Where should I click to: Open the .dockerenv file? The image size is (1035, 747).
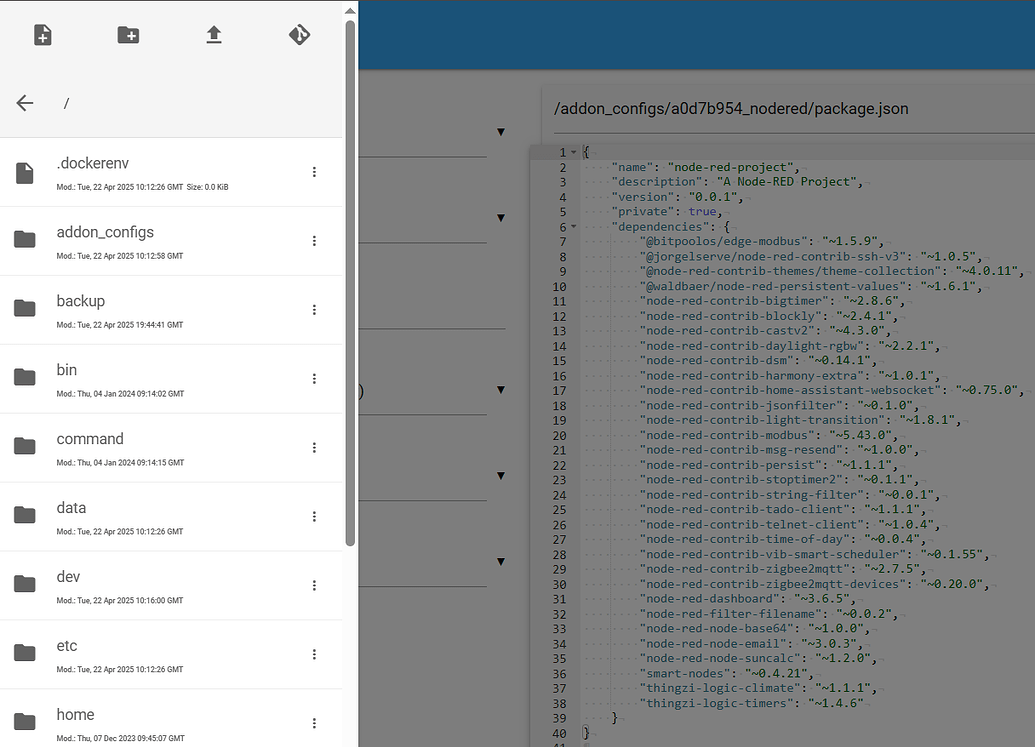coord(171,172)
